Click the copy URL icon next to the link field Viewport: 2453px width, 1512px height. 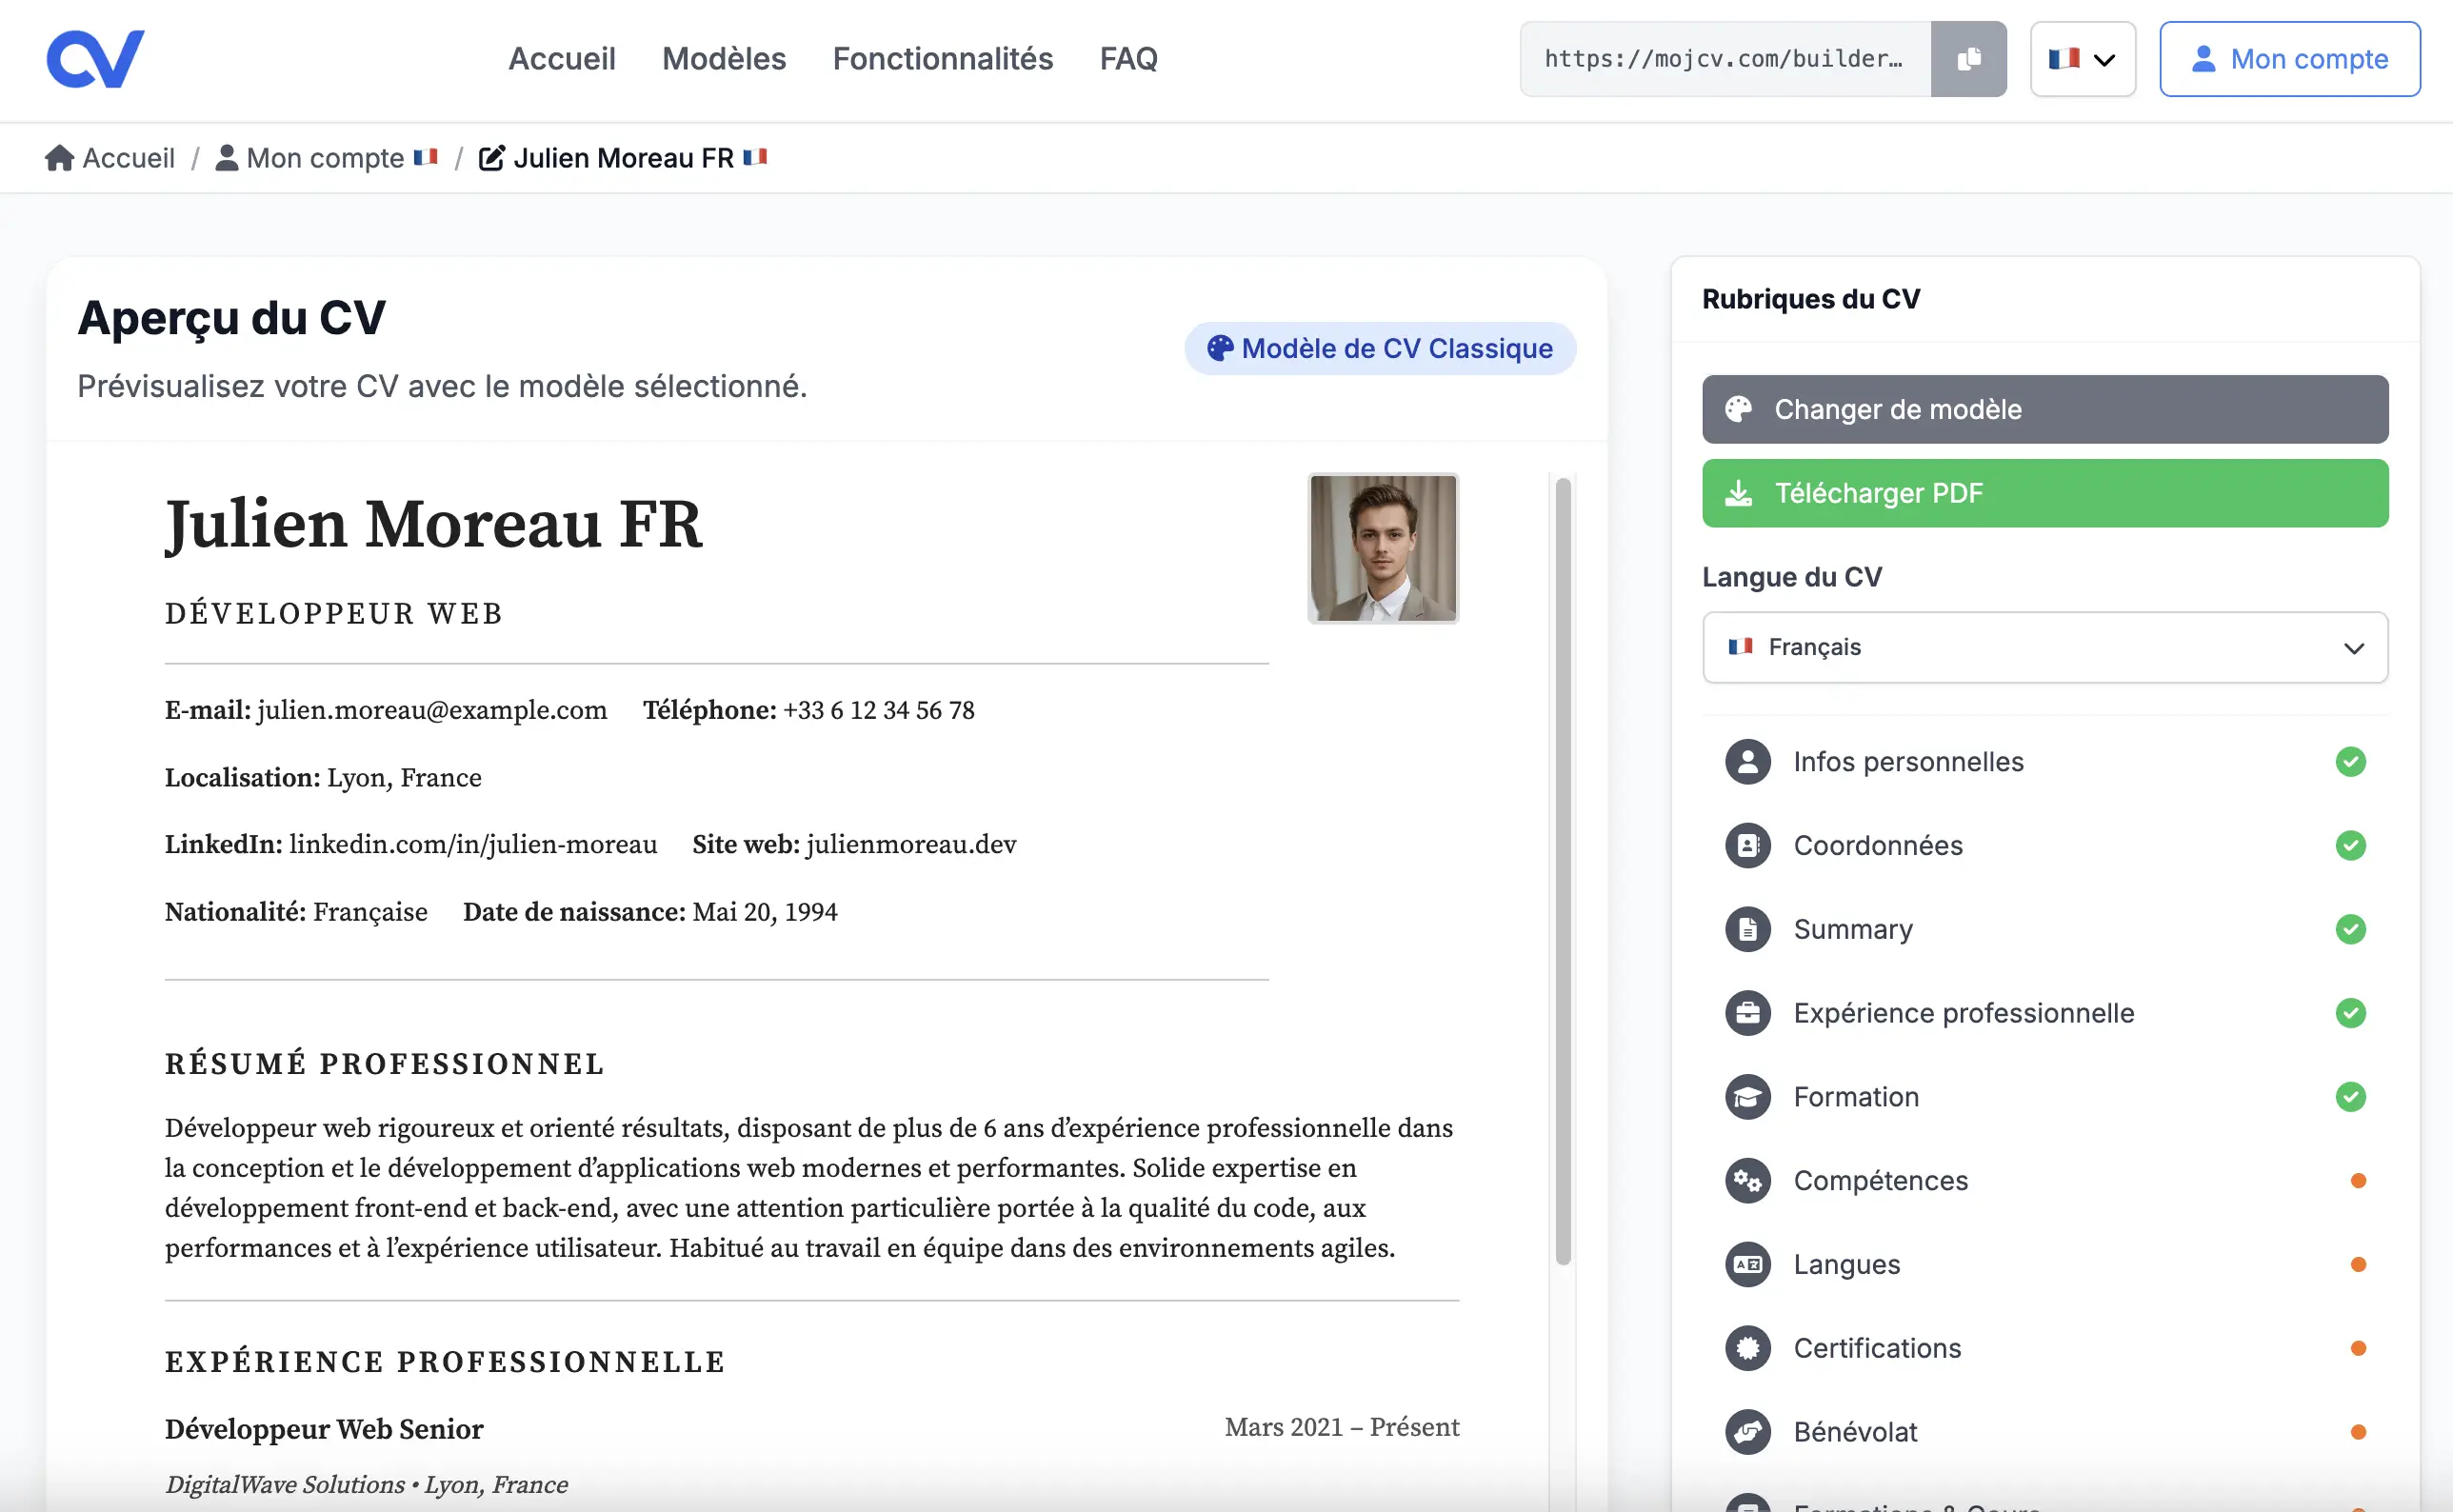(x=1968, y=58)
